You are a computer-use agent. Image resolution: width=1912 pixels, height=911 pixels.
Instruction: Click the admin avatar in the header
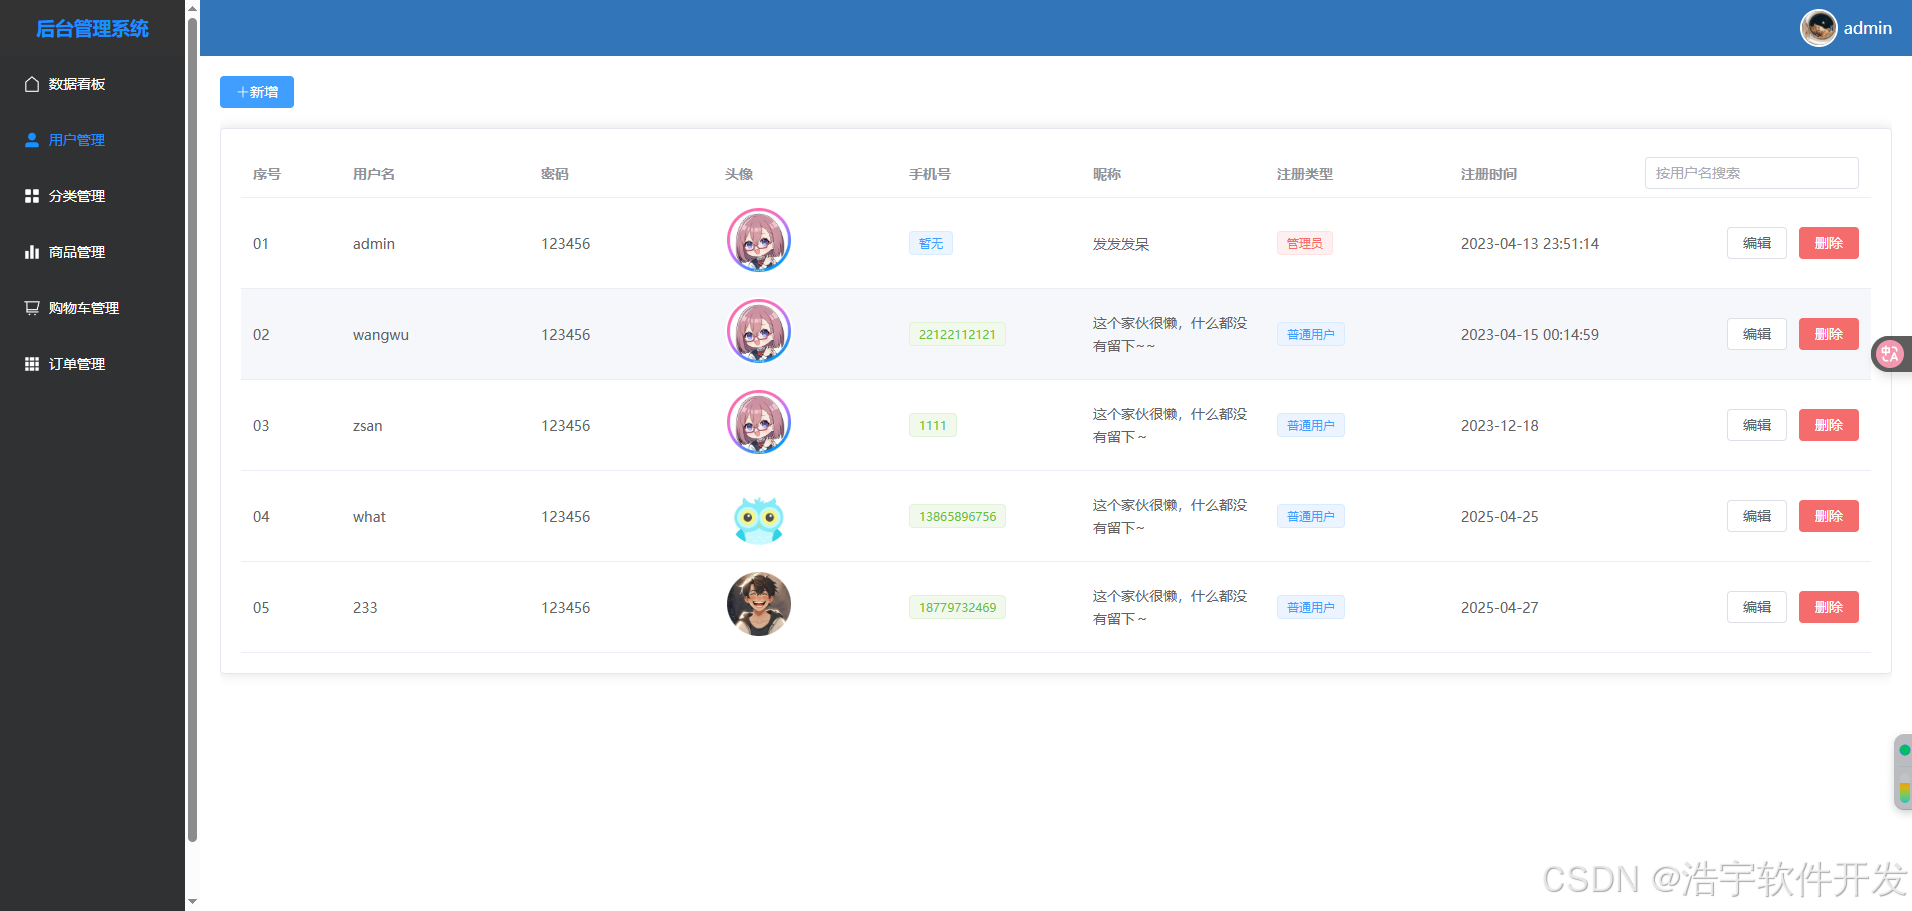pos(1819,28)
